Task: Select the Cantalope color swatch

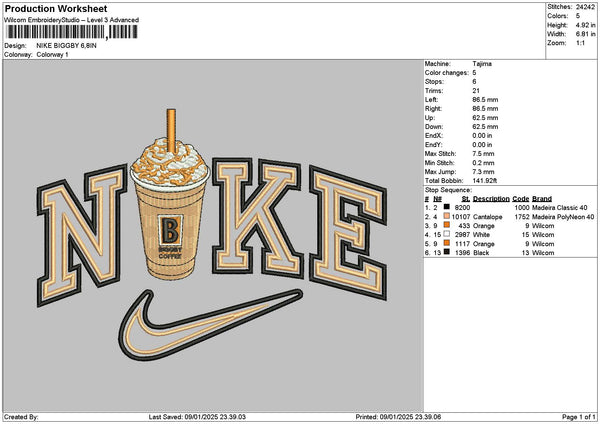Action: pyautogui.click(x=447, y=216)
